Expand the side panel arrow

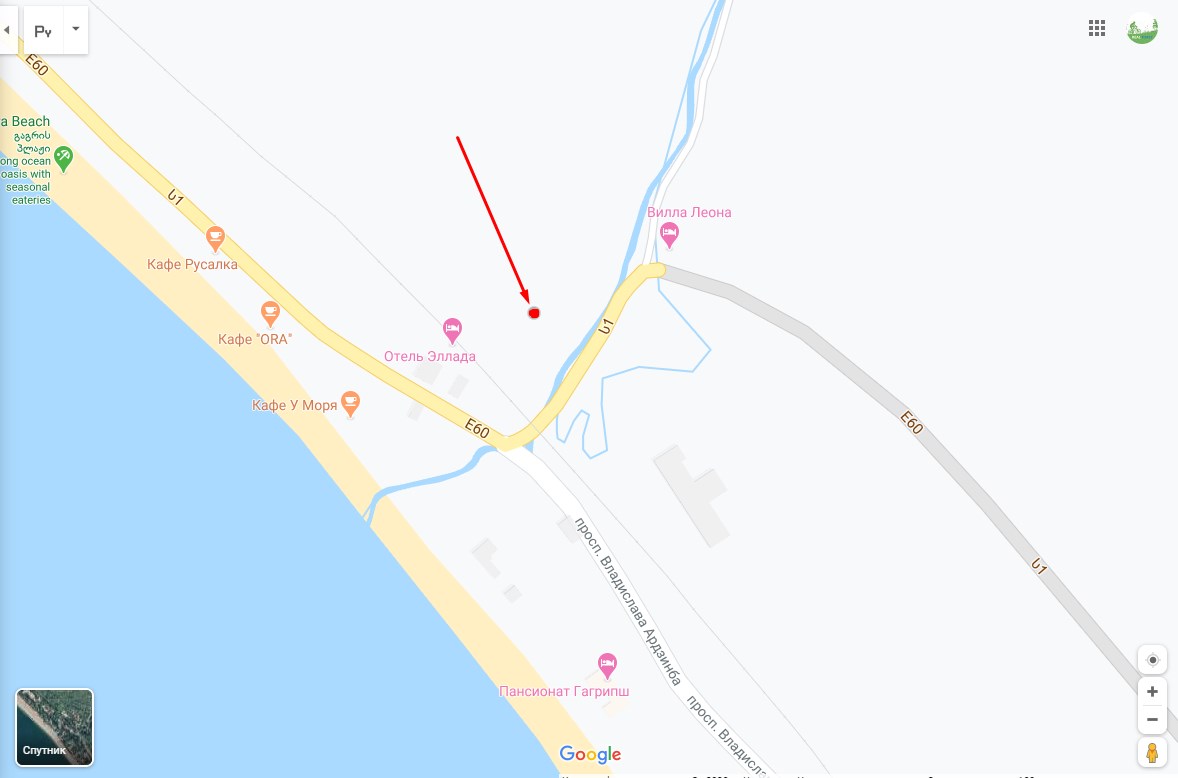click(7, 30)
